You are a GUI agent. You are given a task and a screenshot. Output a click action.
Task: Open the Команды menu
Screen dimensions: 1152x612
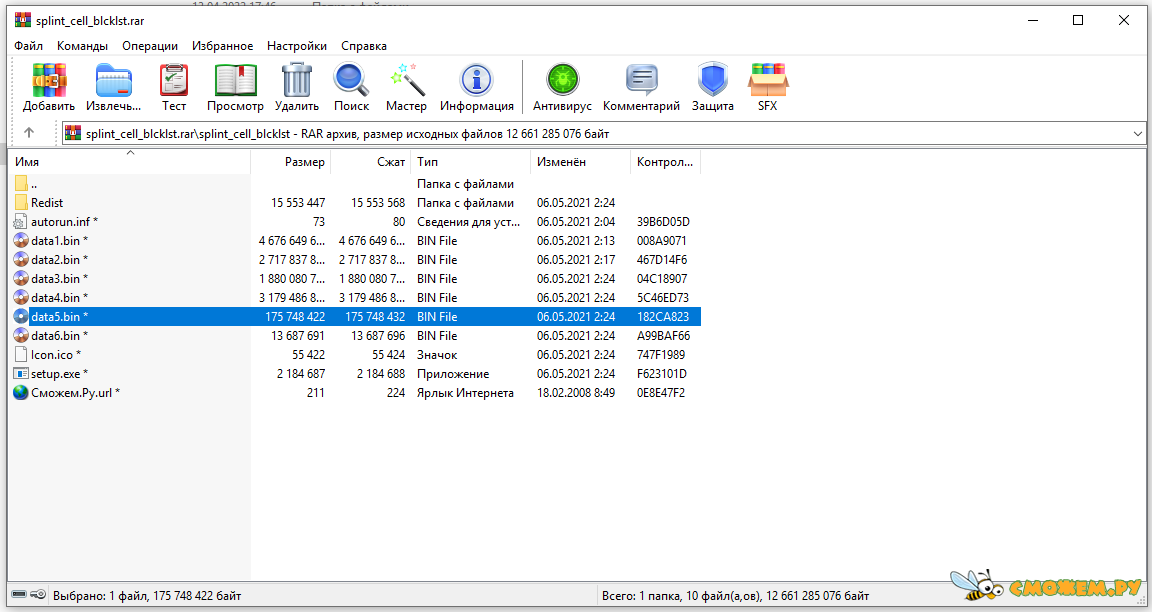82,46
